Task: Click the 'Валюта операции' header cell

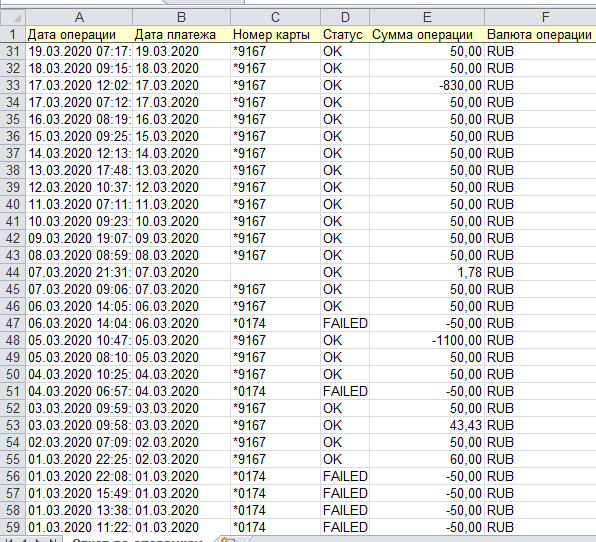Action: point(540,35)
